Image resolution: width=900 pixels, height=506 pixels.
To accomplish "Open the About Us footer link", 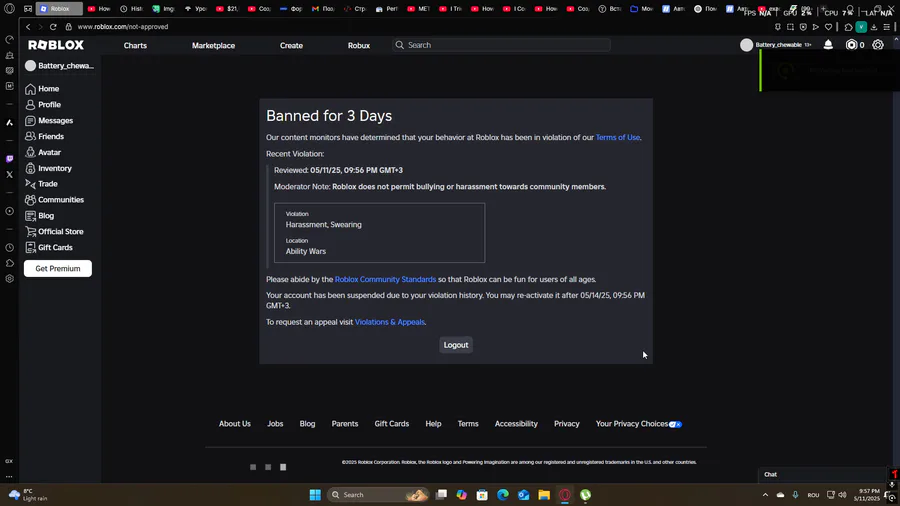I will pyautogui.click(x=235, y=423).
